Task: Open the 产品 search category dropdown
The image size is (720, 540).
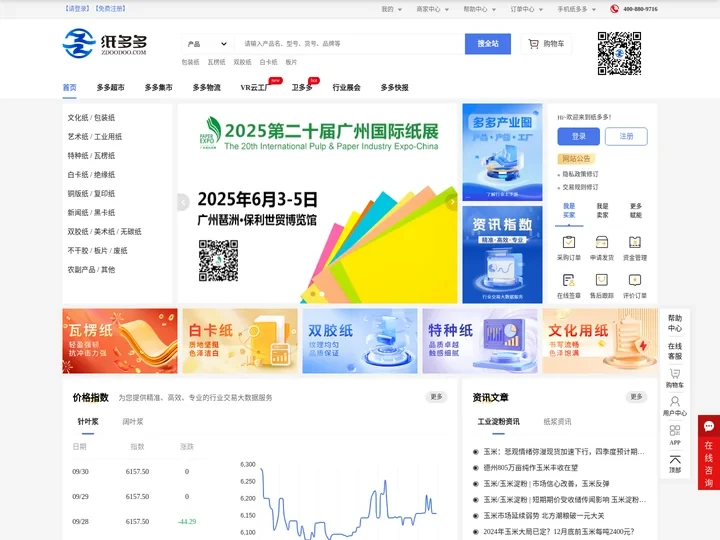Action: (207, 44)
